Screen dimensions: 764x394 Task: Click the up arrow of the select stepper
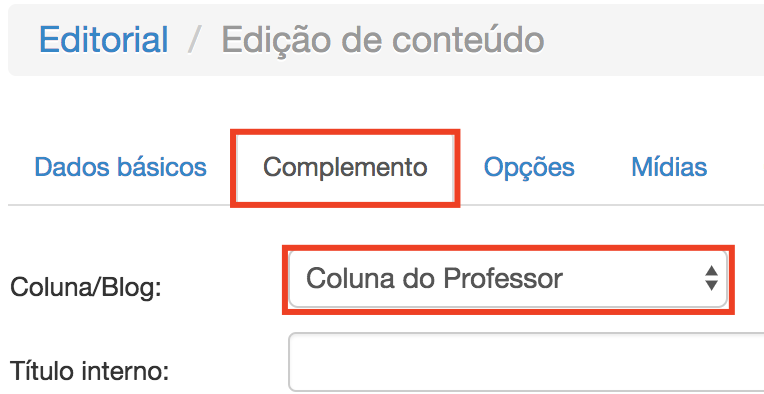711,271
